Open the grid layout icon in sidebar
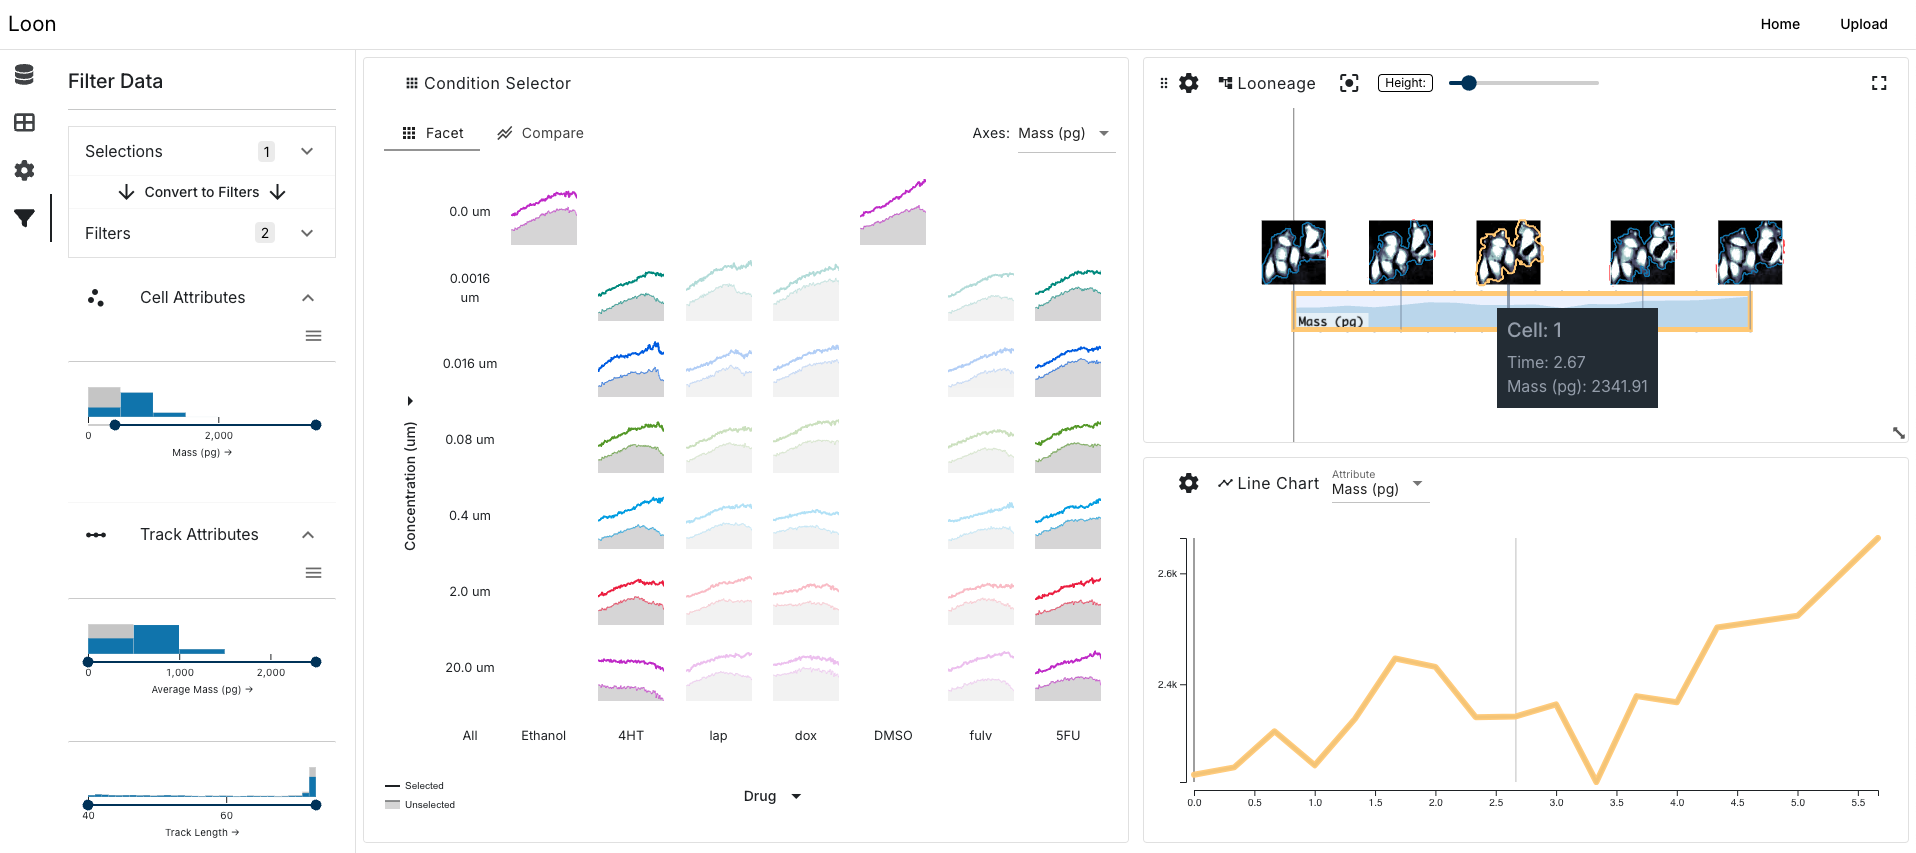Viewport: 1916px width, 853px height. [x=25, y=122]
